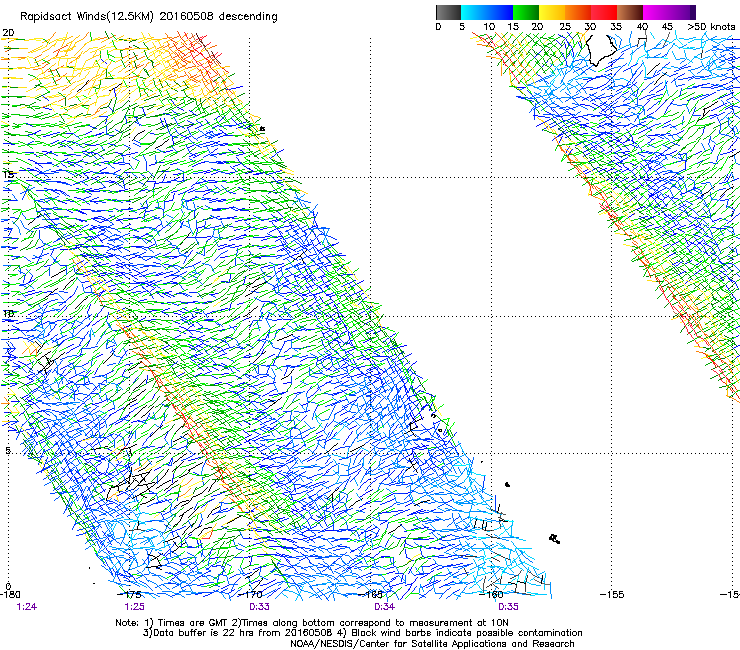
Task: Click the longitude '-180' axis label
Action: coord(10,594)
